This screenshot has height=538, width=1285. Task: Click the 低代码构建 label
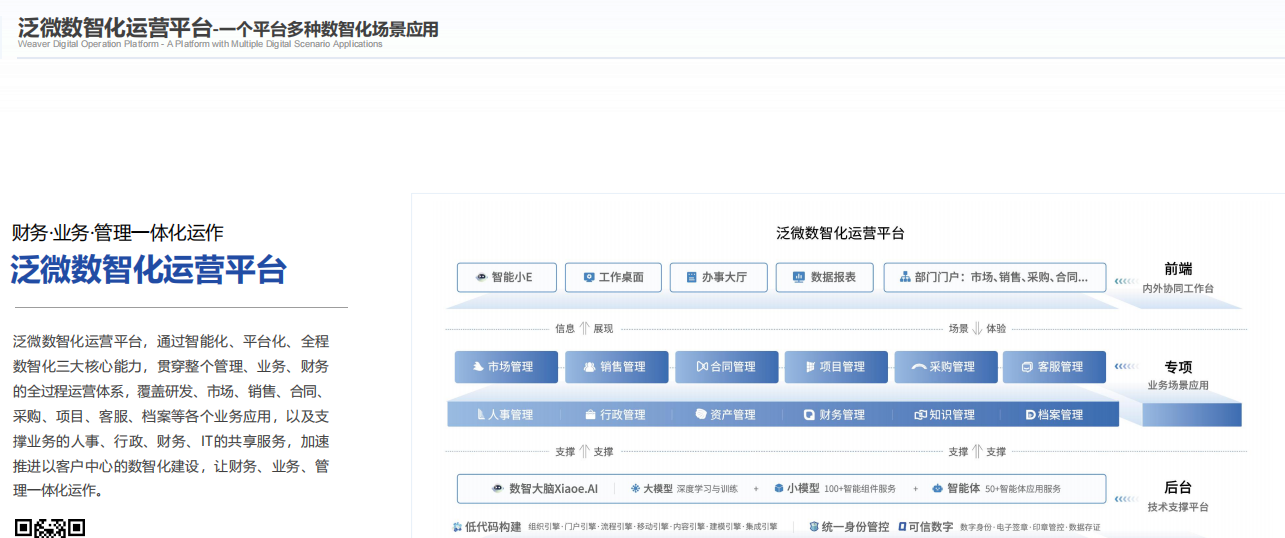pyautogui.click(x=494, y=526)
